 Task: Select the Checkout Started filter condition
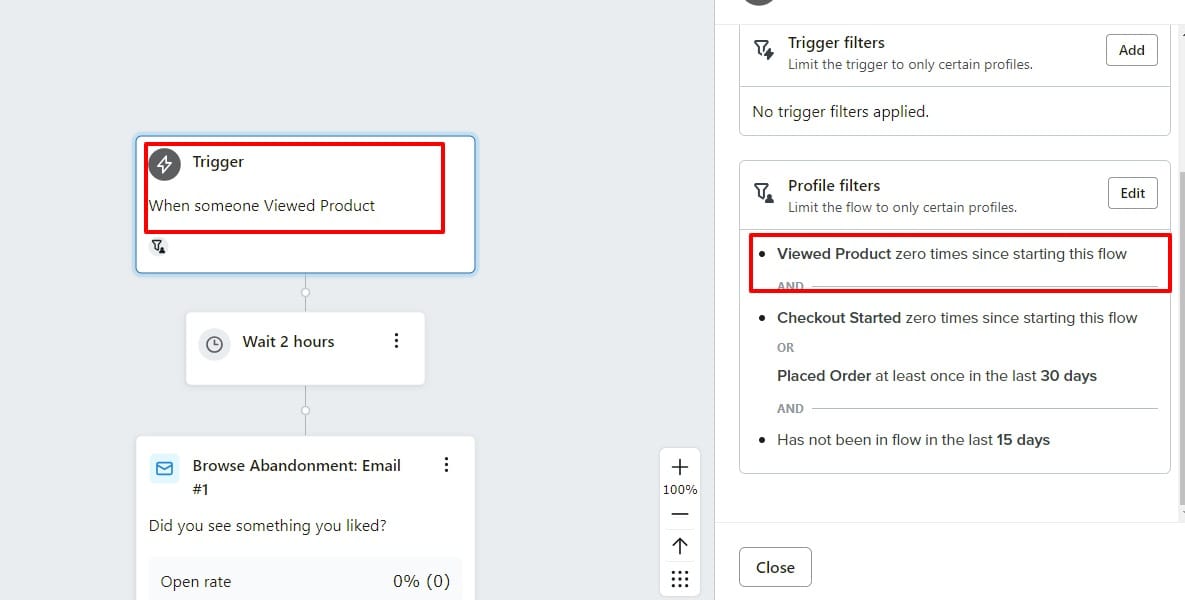[x=956, y=318]
